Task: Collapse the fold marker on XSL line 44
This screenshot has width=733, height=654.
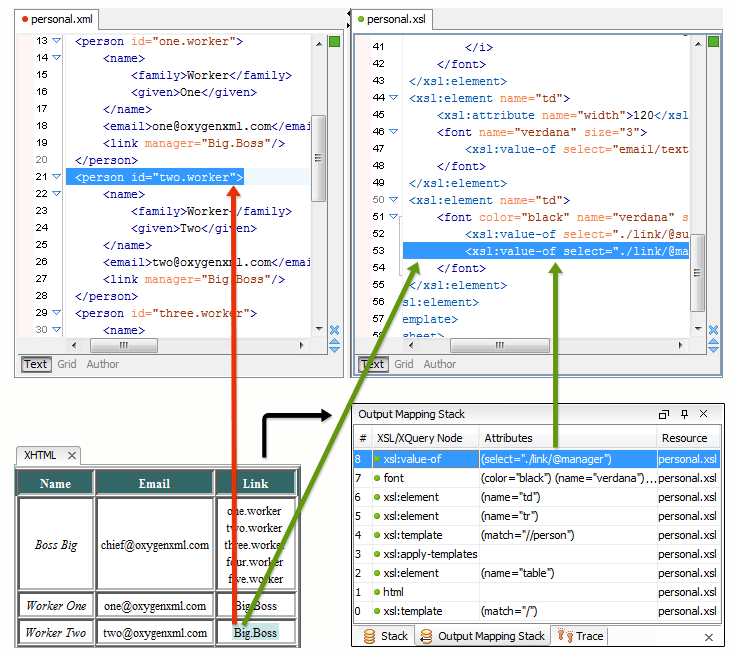Action: (x=393, y=98)
